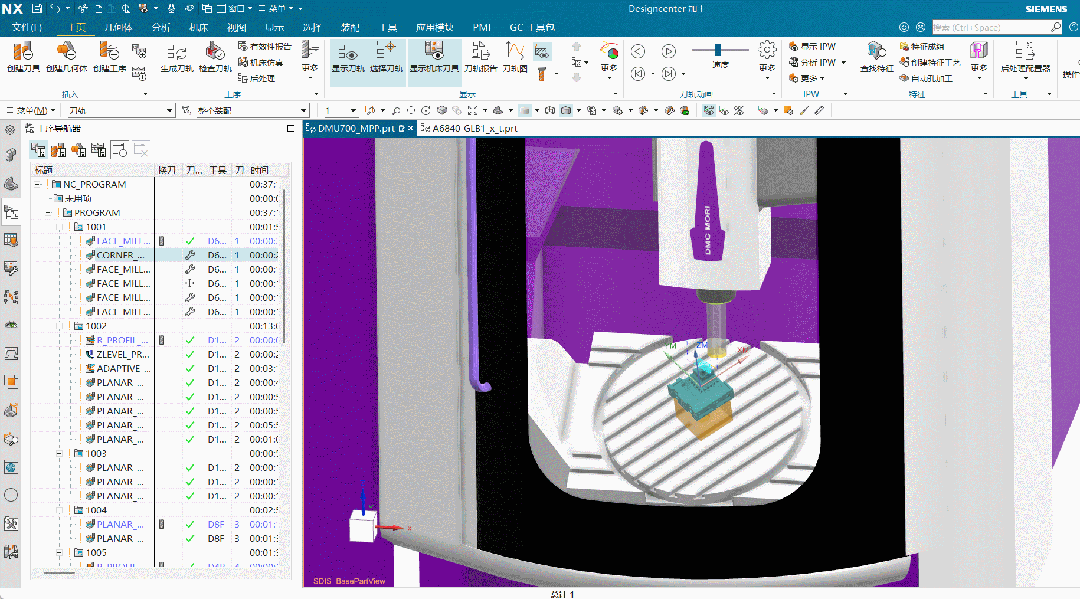The height and width of the screenshot is (599, 1080).
Task: Toggle Display Tool Path (显示刀轨) on the ribbon
Action: pyautogui.click(x=347, y=57)
